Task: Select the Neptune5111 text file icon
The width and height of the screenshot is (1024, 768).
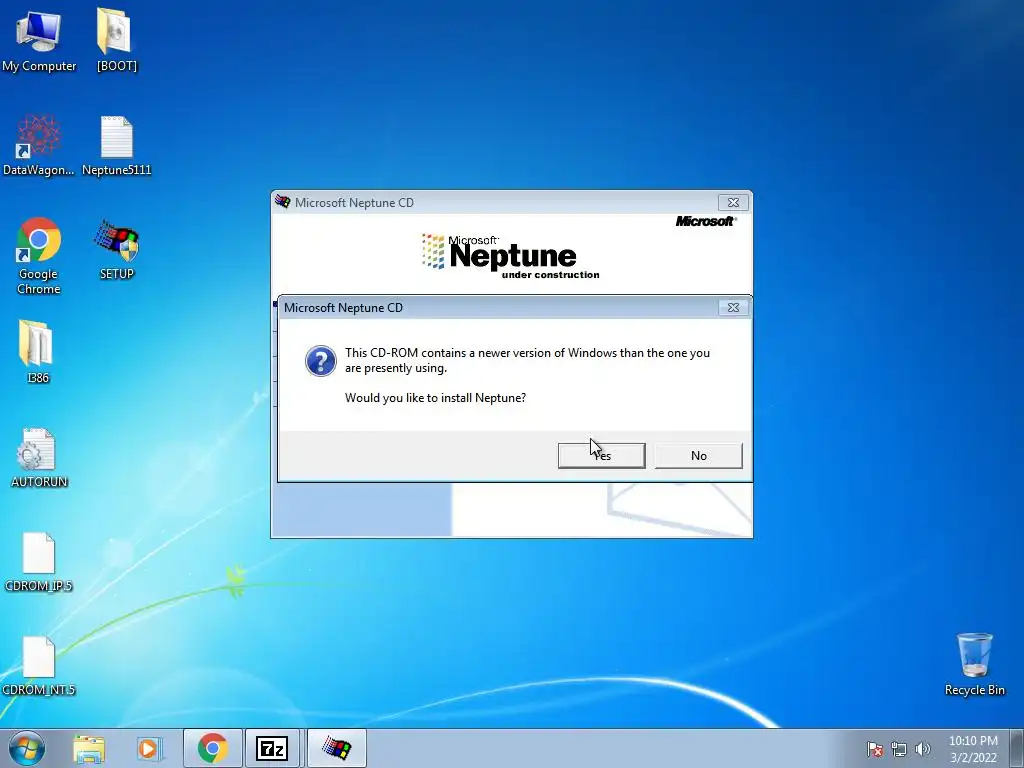Action: [116, 145]
